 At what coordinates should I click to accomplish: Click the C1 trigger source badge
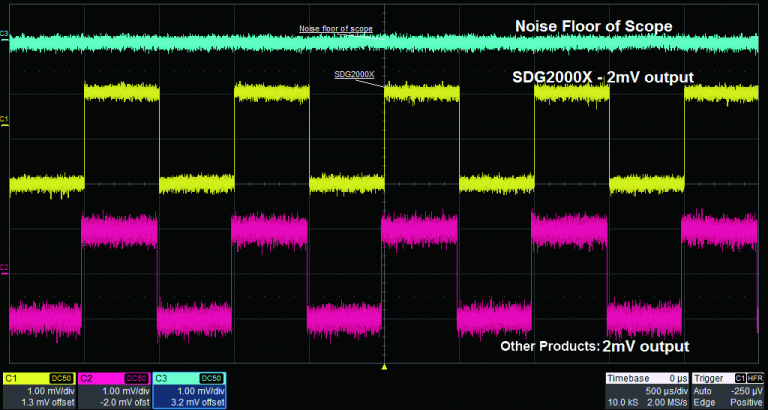(740, 377)
